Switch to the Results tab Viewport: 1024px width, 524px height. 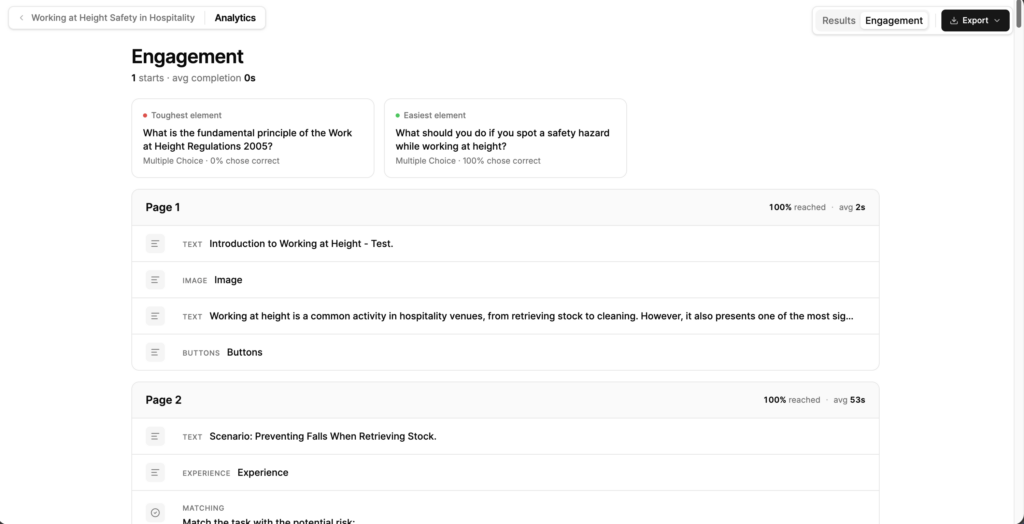(x=839, y=20)
